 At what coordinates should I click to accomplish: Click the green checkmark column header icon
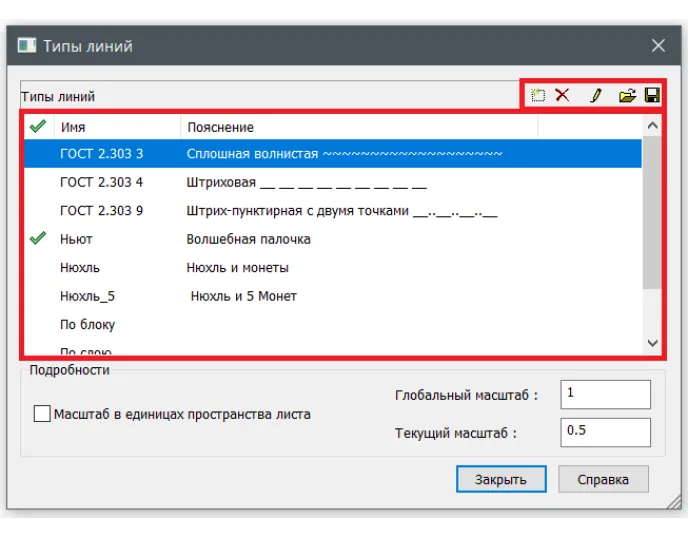click(38, 127)
